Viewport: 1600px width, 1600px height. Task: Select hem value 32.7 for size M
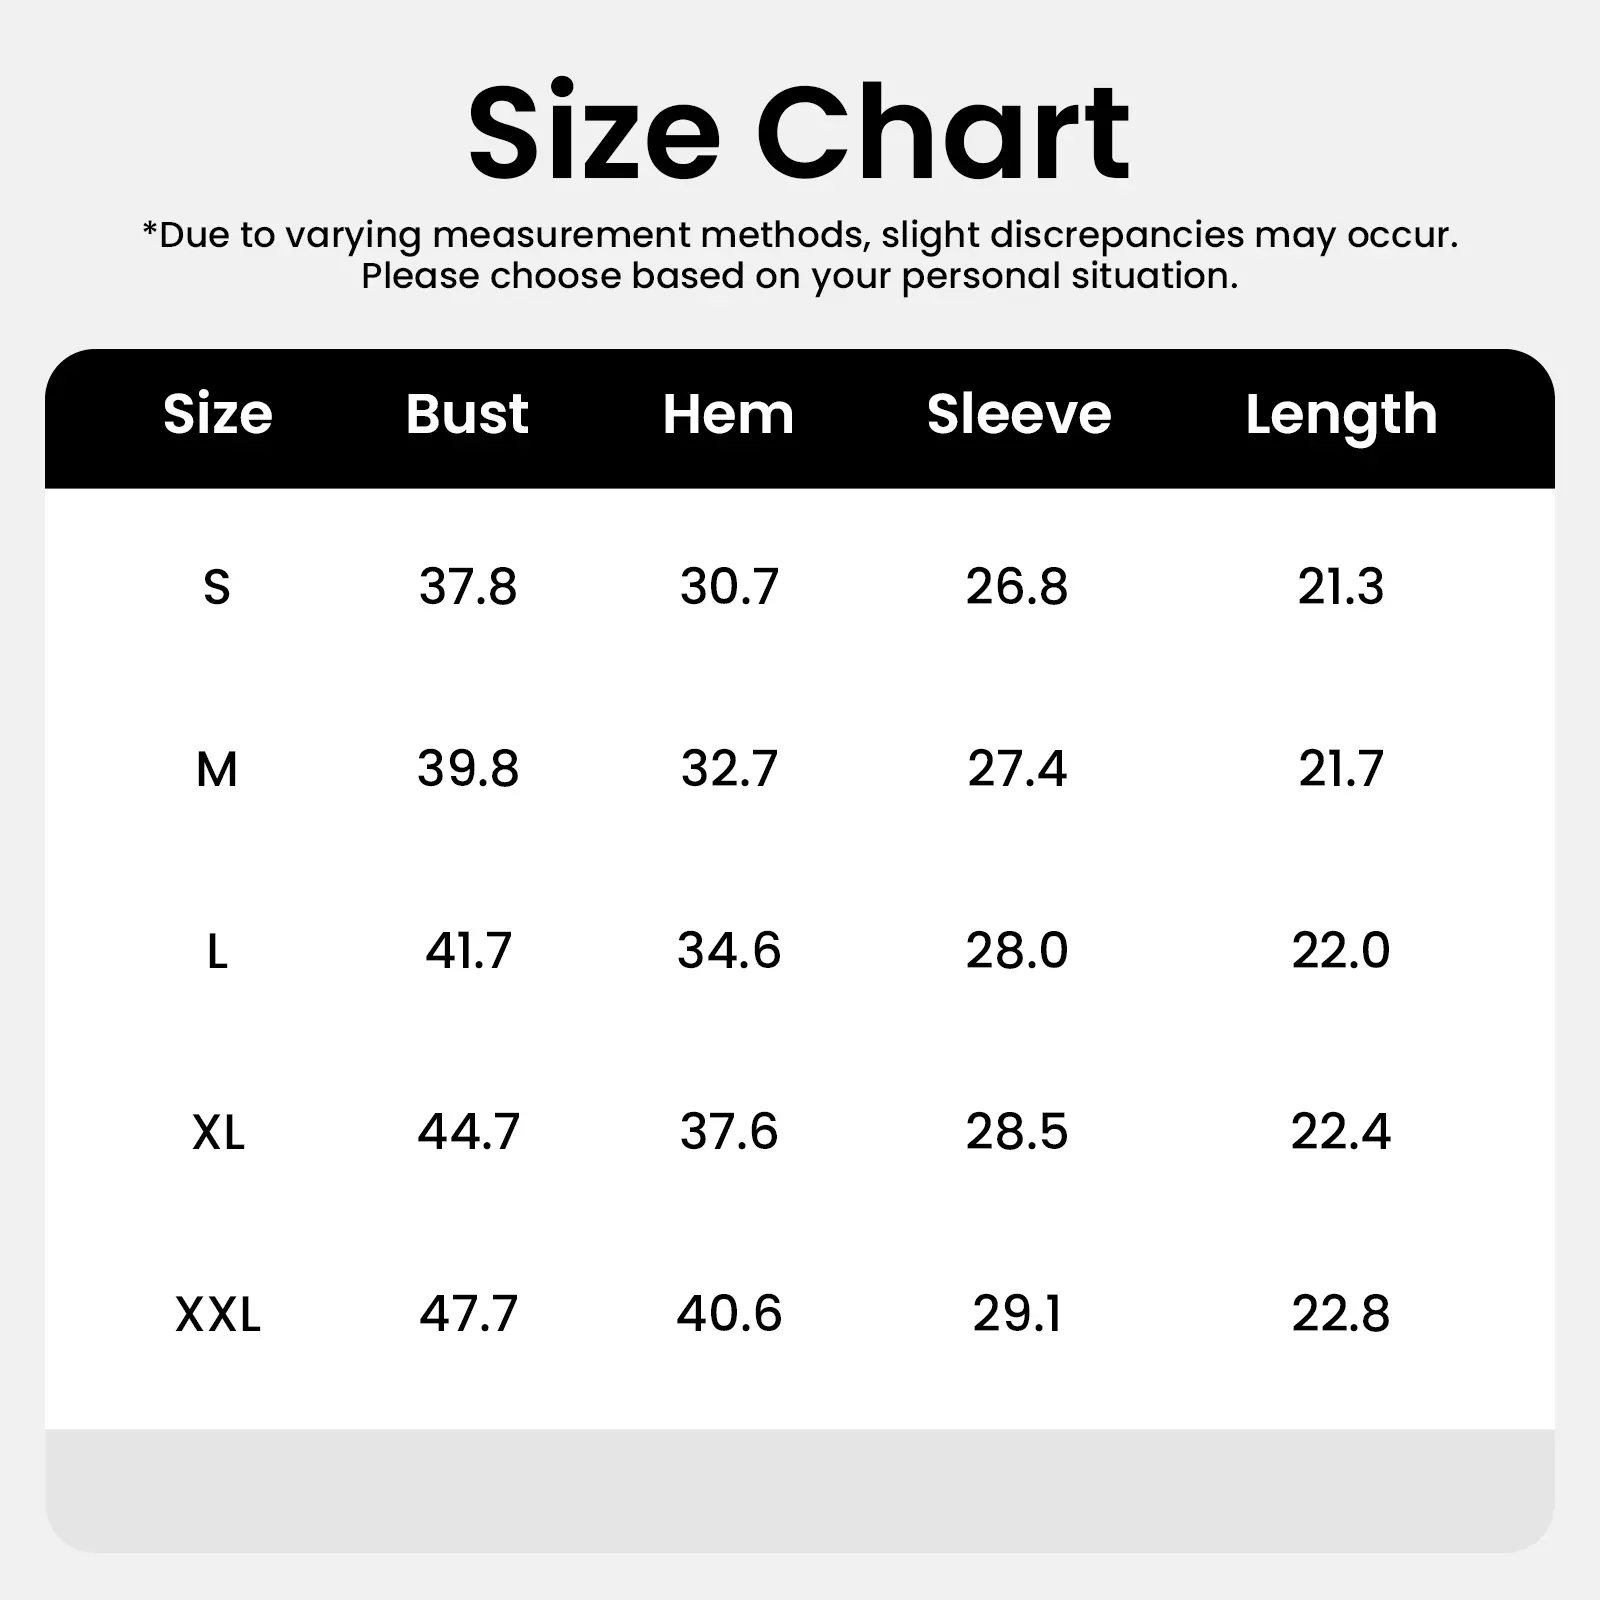click(x=729, y=769)
